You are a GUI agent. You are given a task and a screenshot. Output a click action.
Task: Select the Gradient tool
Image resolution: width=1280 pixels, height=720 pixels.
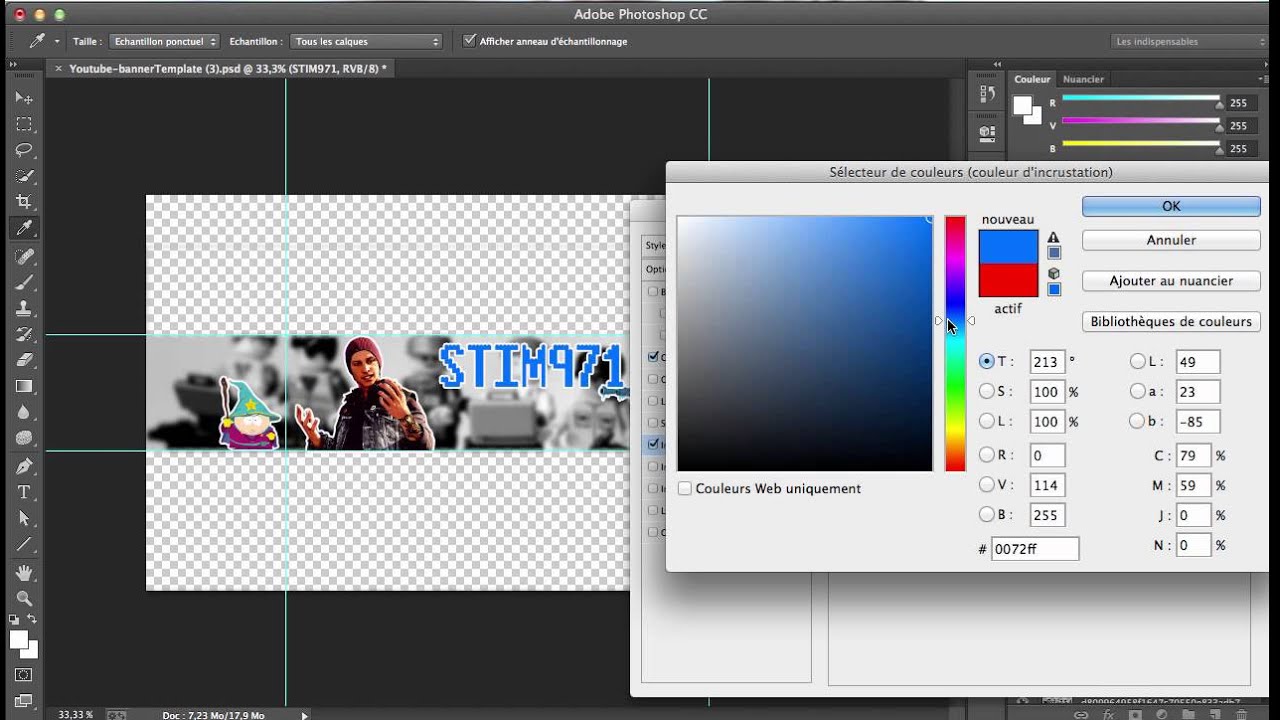(24, 386)
